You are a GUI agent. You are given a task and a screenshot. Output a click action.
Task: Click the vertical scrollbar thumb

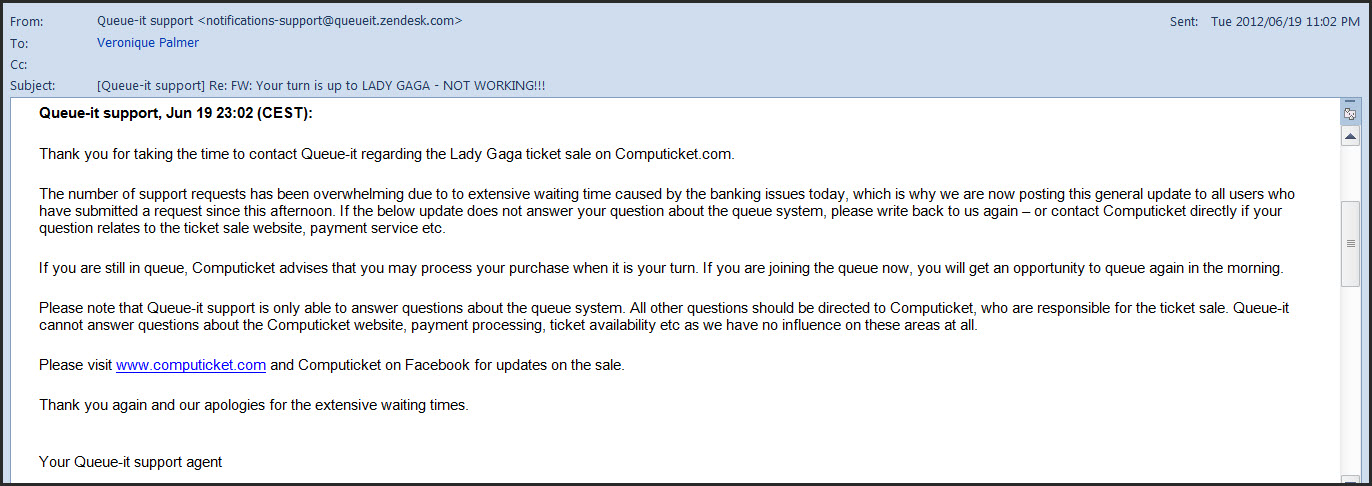point(1350,243)
